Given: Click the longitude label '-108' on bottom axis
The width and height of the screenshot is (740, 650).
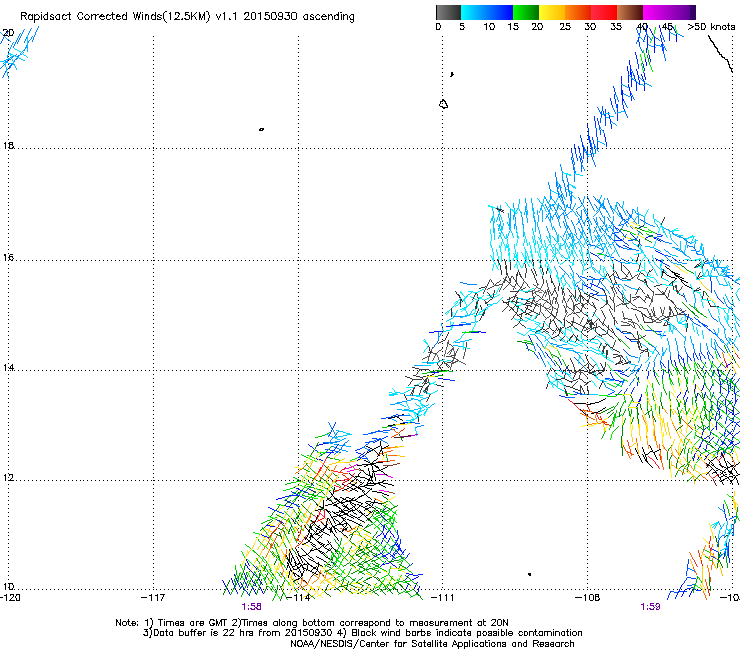Looking at the screenshot, I should tap(588, 598).
